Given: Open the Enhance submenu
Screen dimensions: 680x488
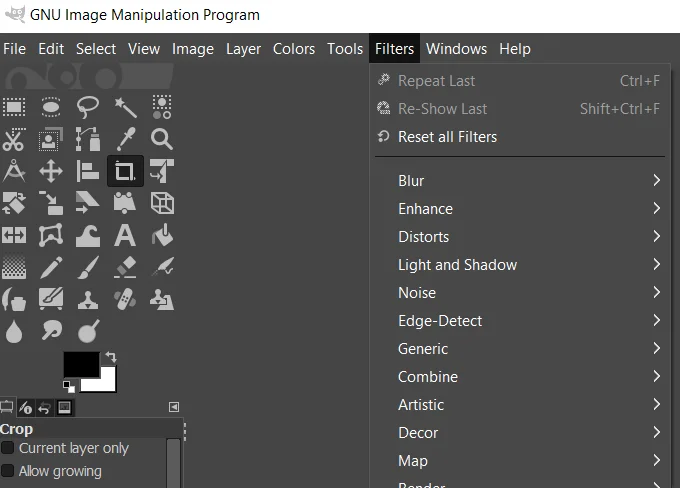Looking at the screenshot, I should 520,209.
